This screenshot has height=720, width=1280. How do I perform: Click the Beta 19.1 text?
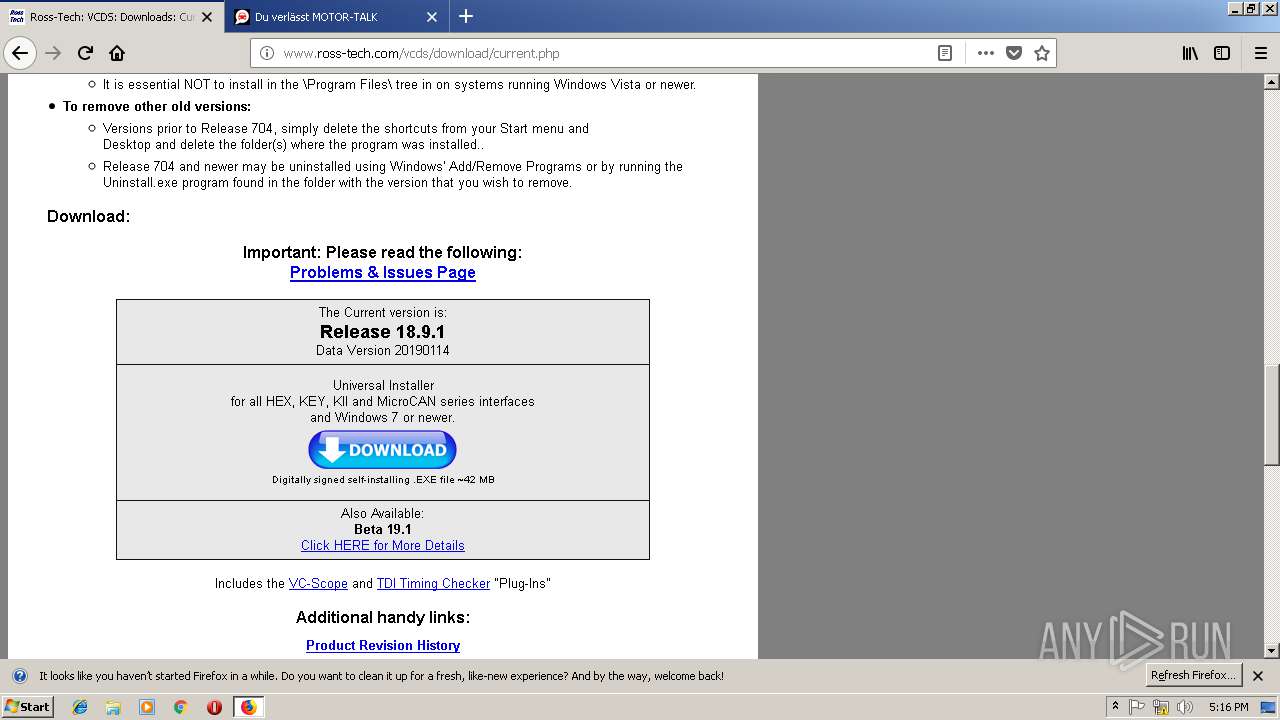pos(383,529)
